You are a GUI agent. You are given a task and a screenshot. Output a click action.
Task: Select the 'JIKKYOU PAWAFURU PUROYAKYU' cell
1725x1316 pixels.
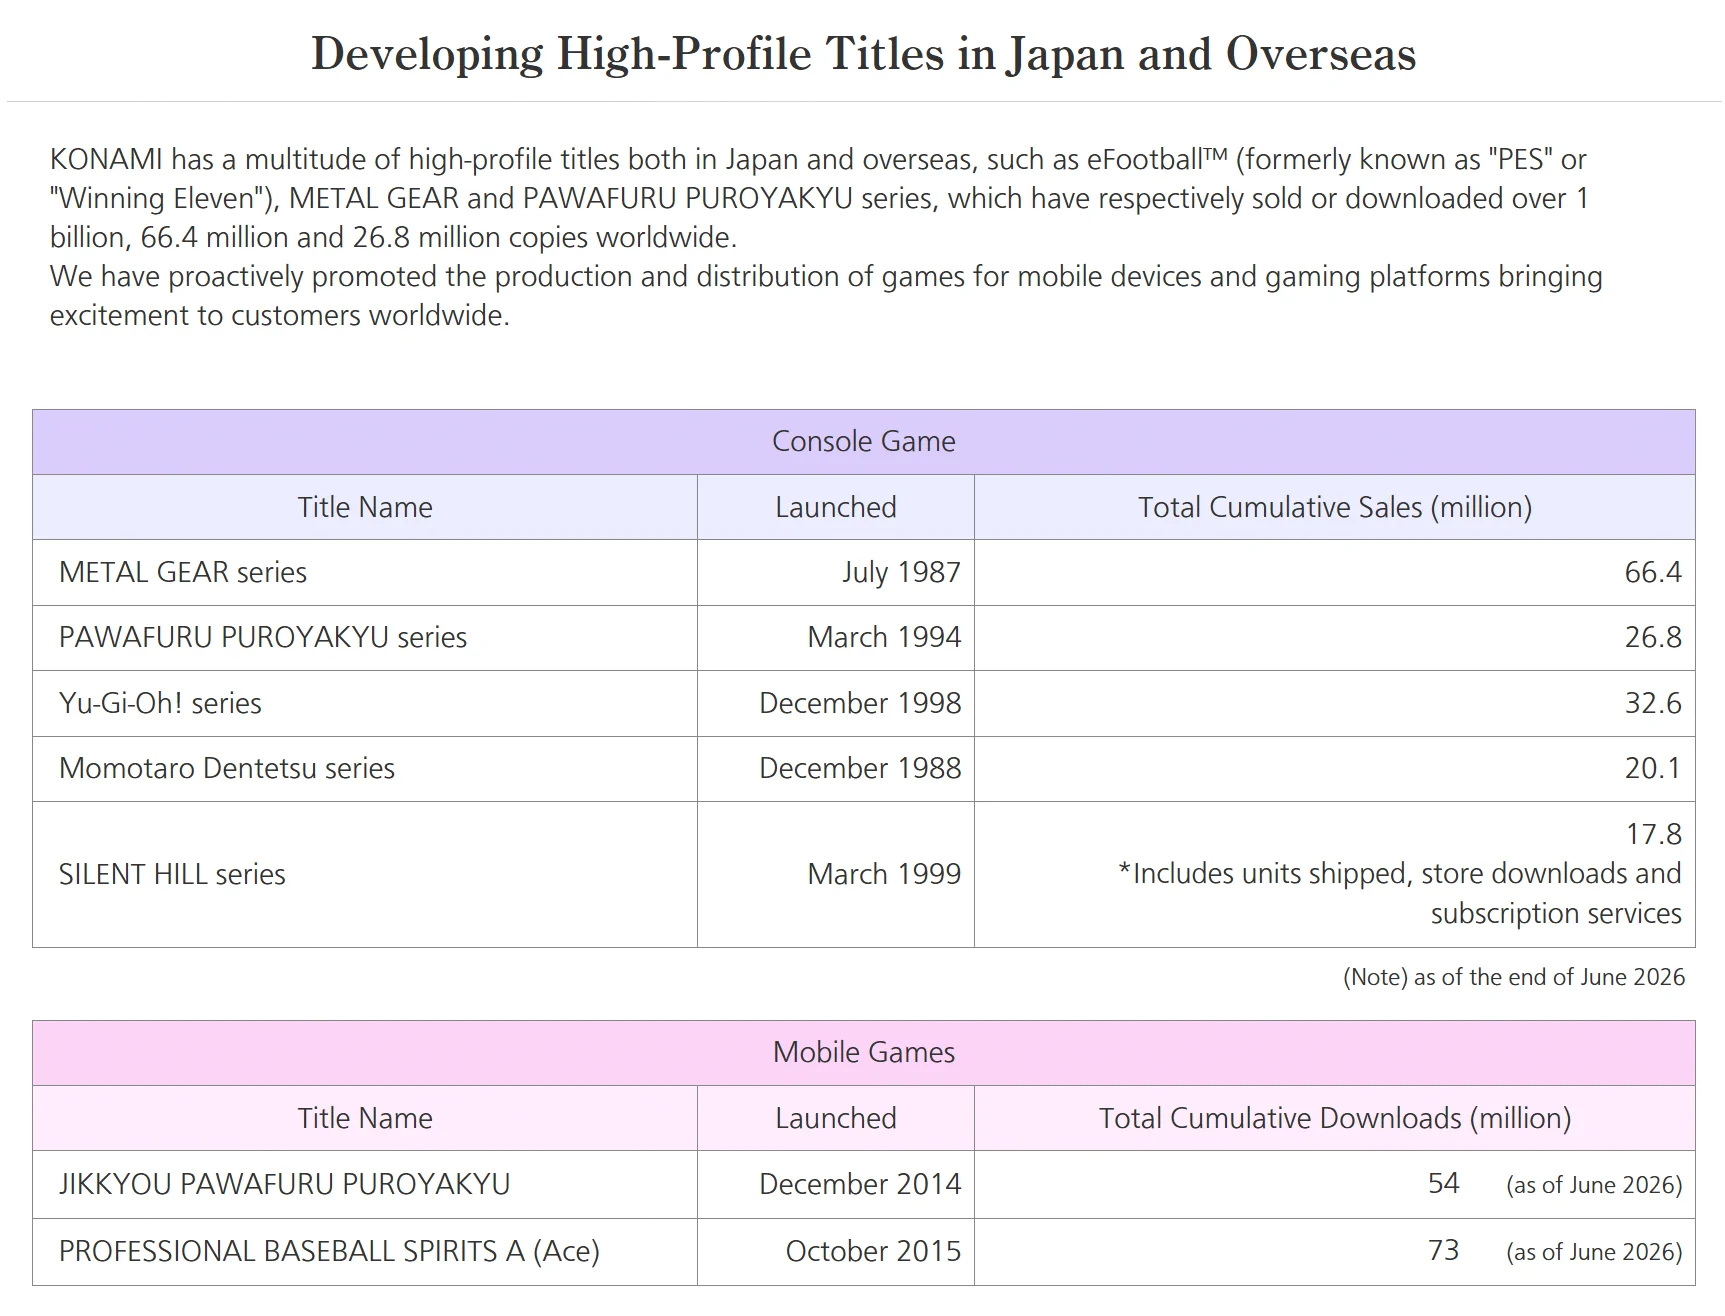365,1184
